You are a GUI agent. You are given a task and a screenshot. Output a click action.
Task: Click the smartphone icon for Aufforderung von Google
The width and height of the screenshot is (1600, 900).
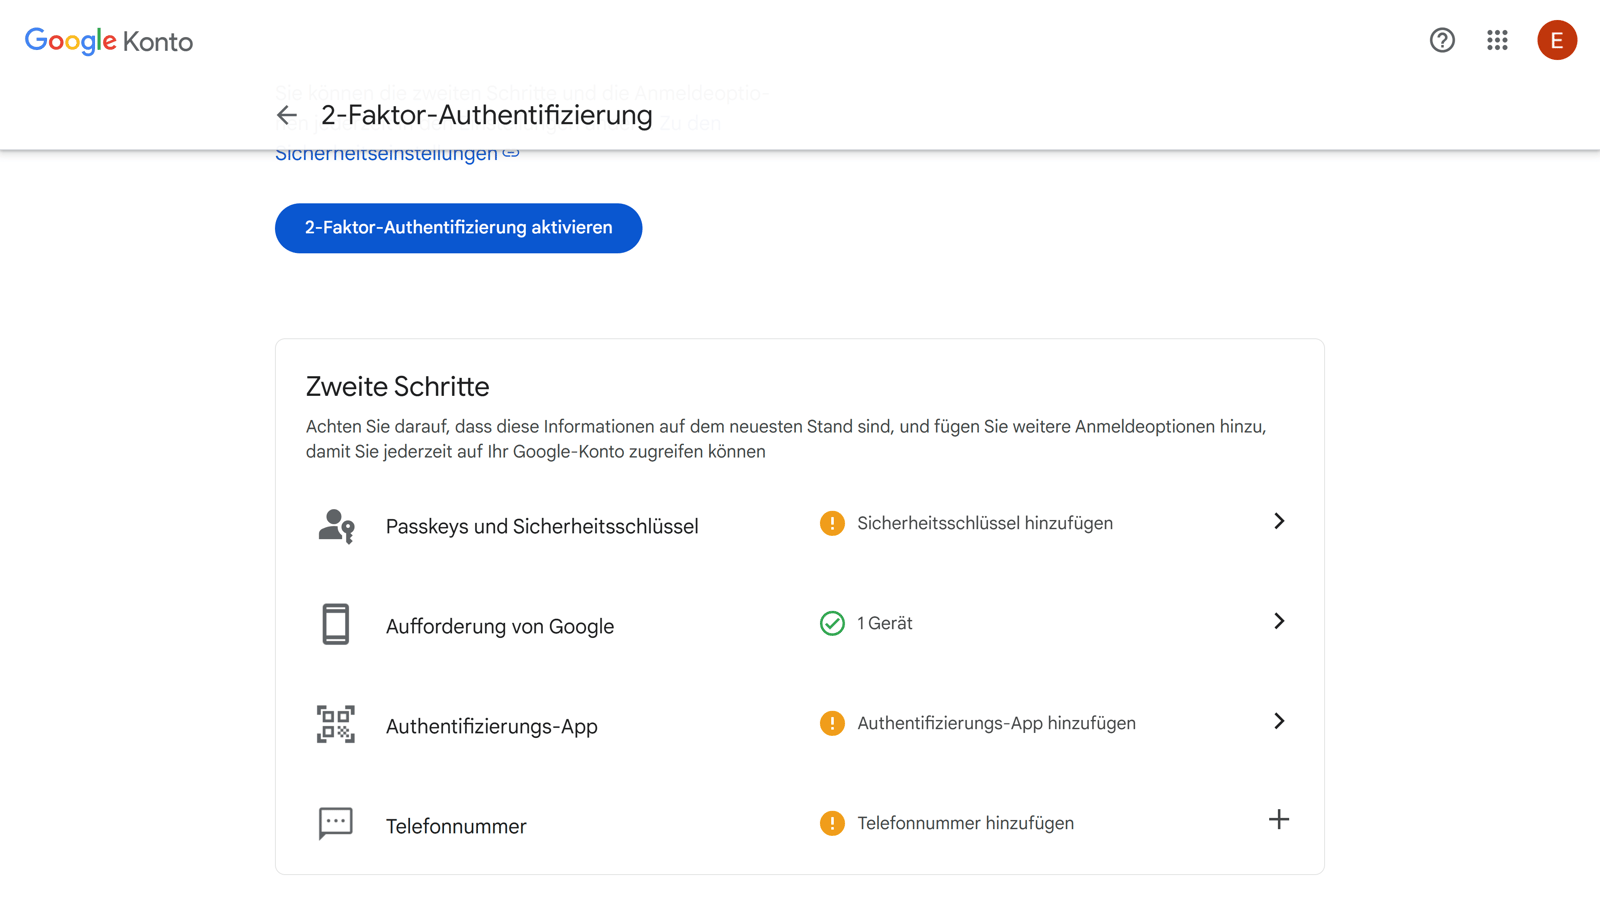pos(335,623)
